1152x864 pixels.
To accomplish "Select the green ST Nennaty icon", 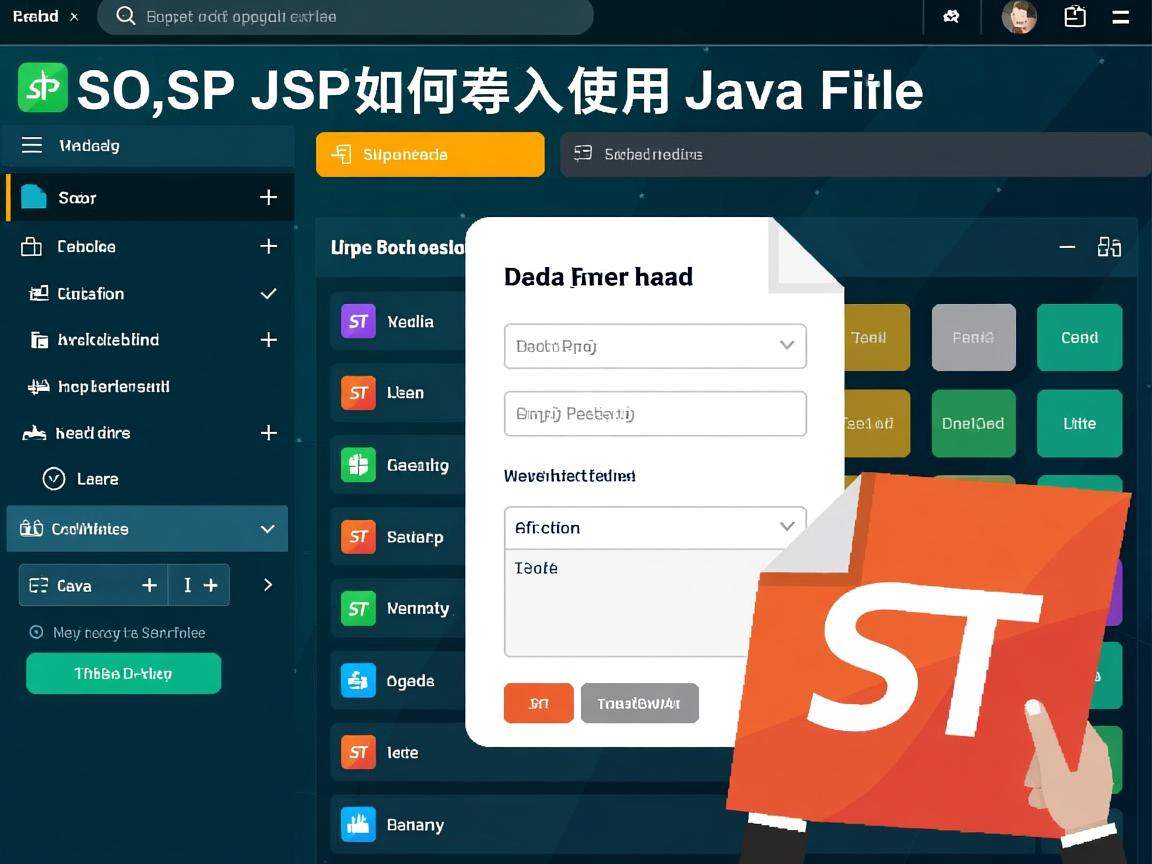I will pyautogui.click(x=358, y=608).
